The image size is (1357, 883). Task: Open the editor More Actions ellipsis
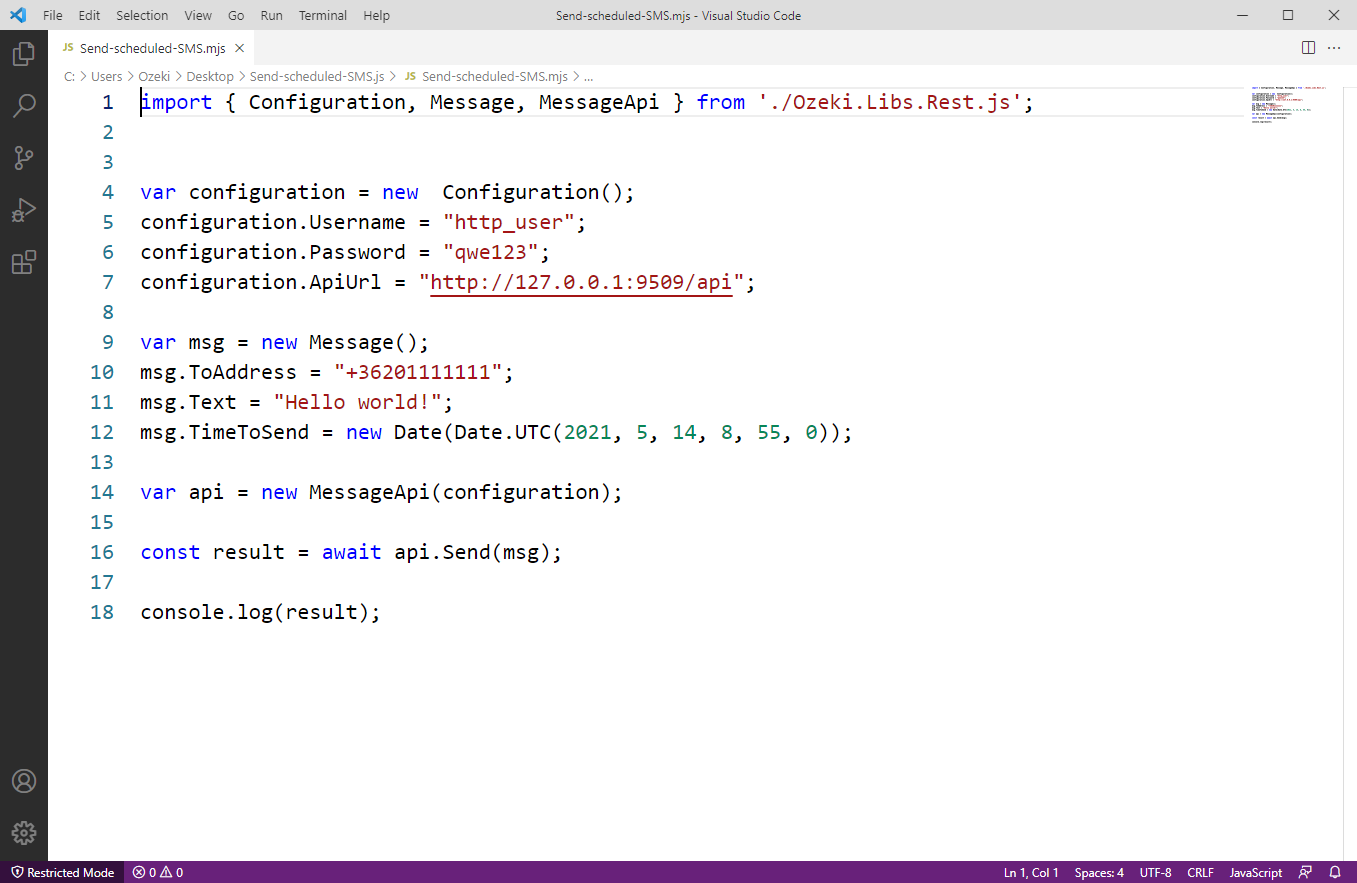[x=1334, y=48]
